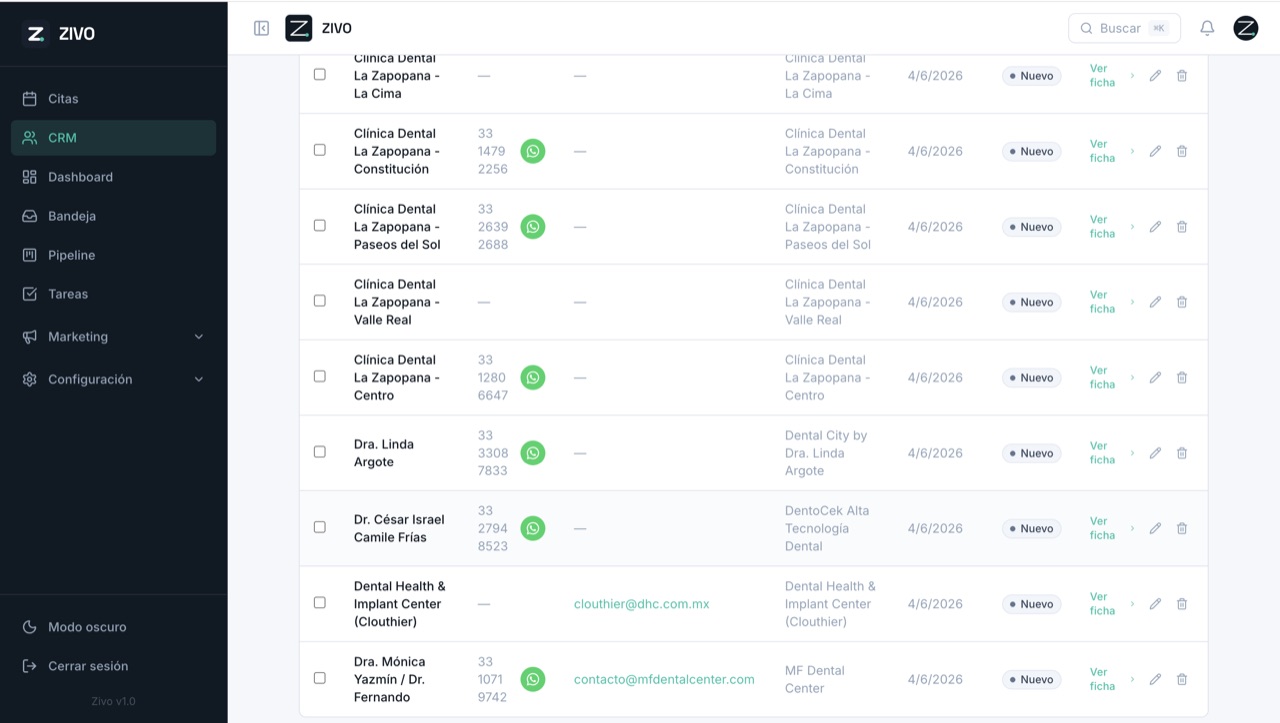Email clouthier@dhc.com.mx link
The image size is (1280, 723).
[x=642, y=604]
